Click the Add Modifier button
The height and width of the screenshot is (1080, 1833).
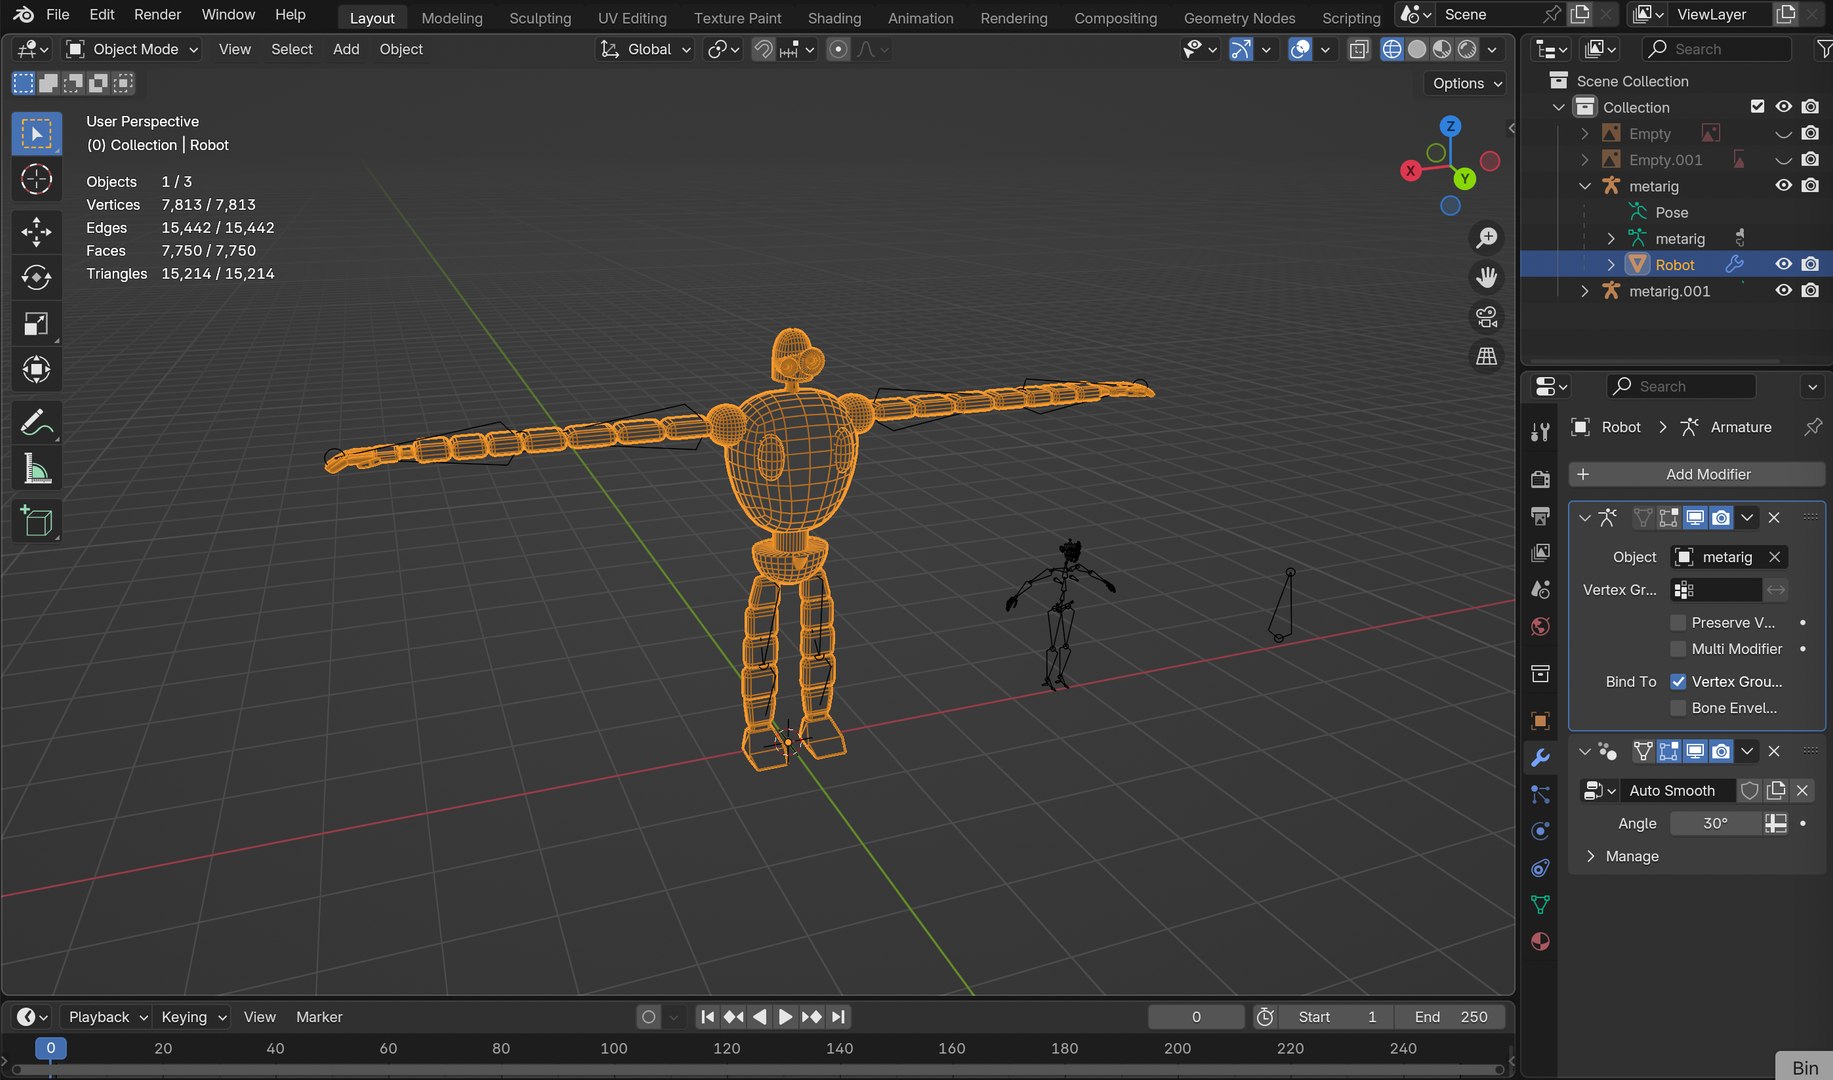(x=1697, y=474)
